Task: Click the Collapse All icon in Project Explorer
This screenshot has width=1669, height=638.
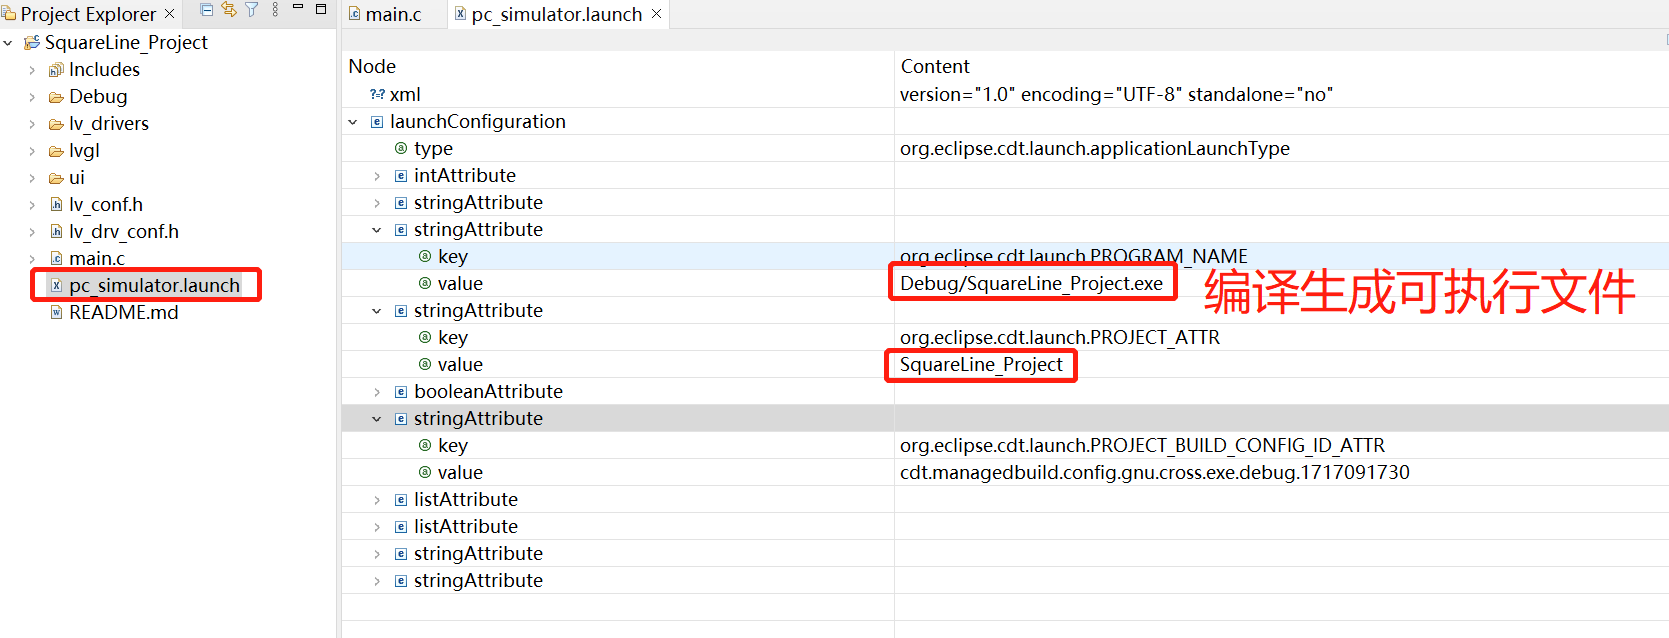Action: 207,10
